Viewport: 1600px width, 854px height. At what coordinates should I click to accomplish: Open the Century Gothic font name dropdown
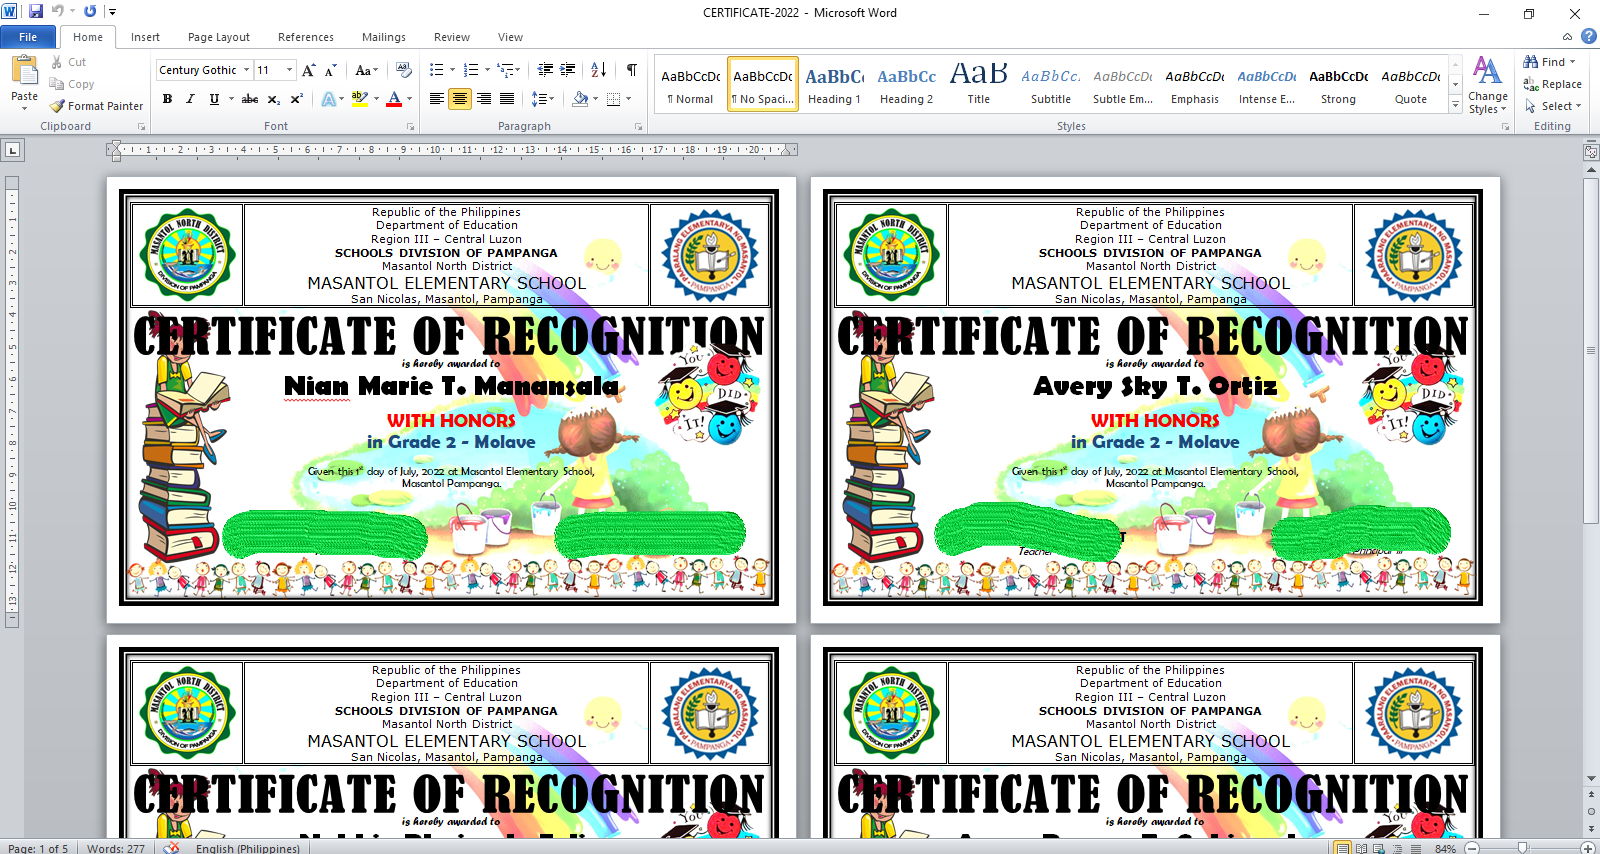point(246,70)
